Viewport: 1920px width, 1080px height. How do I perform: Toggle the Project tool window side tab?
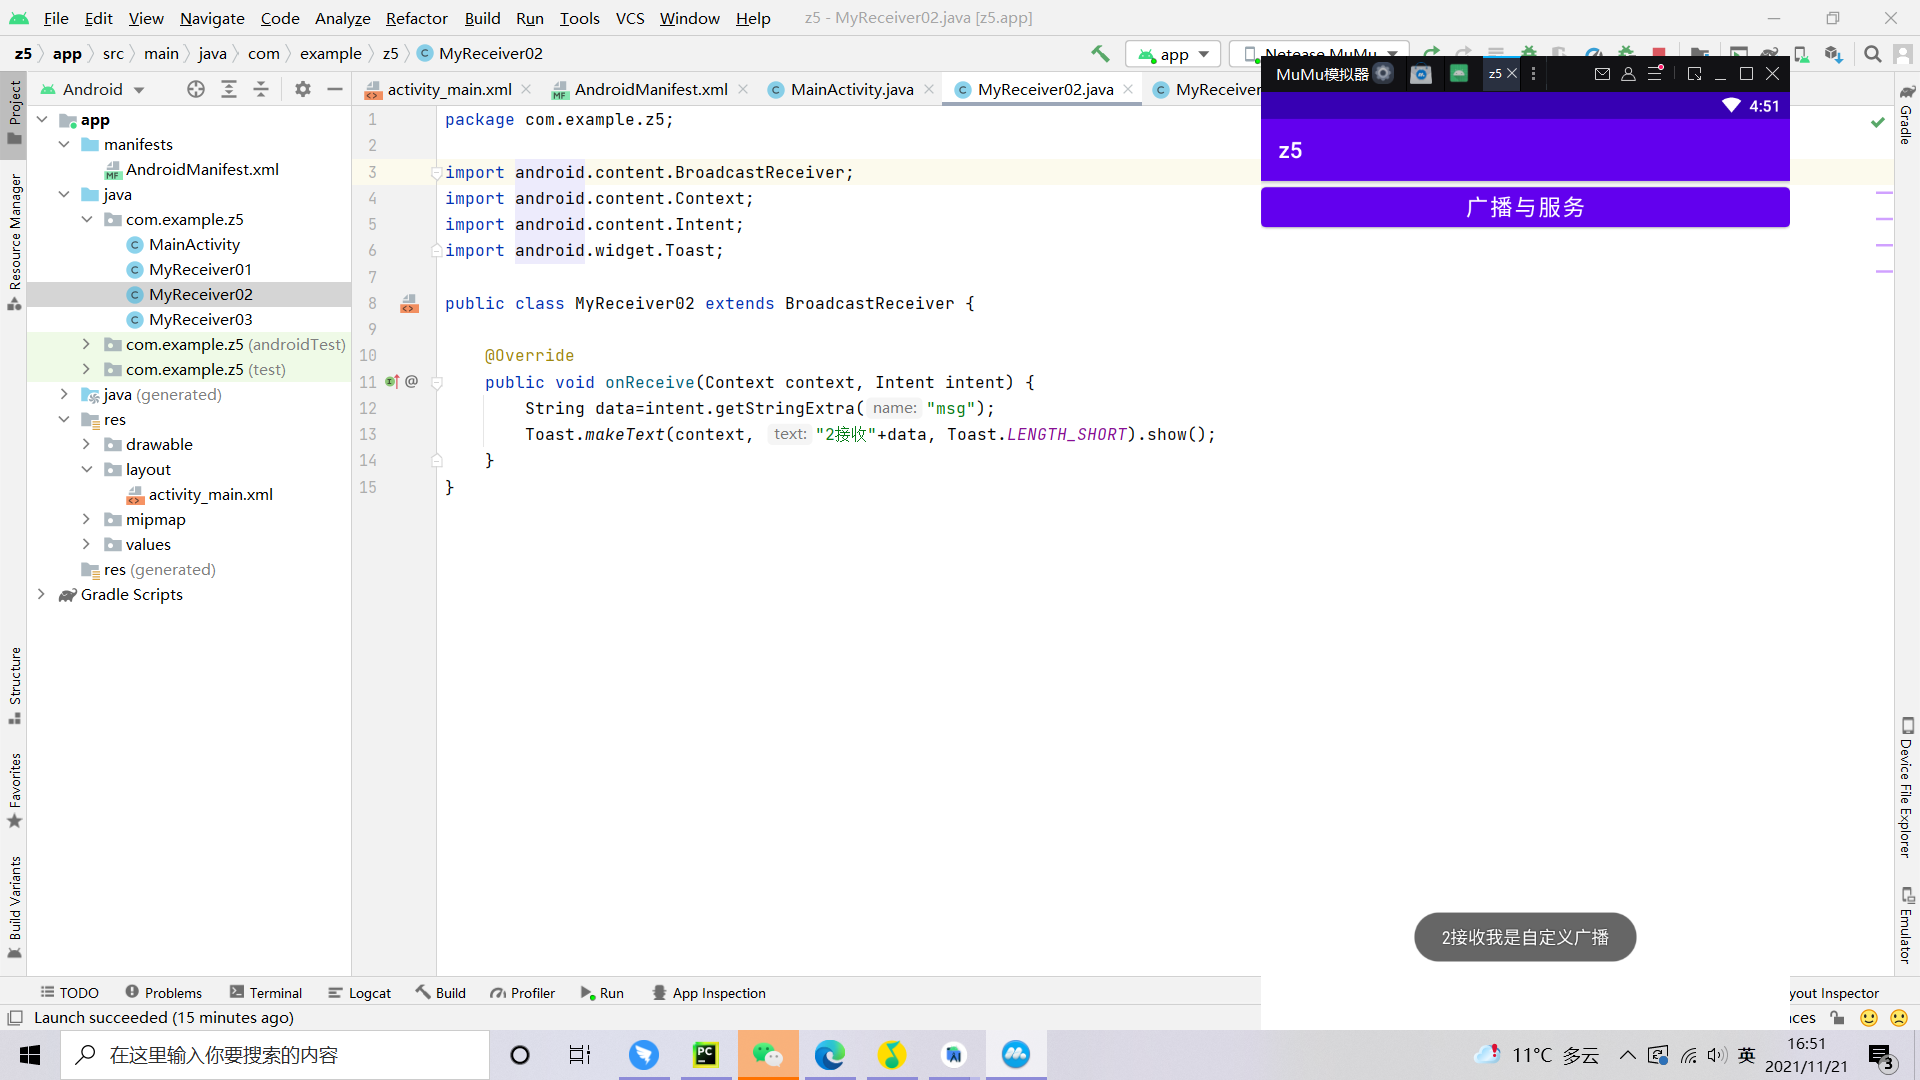(x=14, y=110)
